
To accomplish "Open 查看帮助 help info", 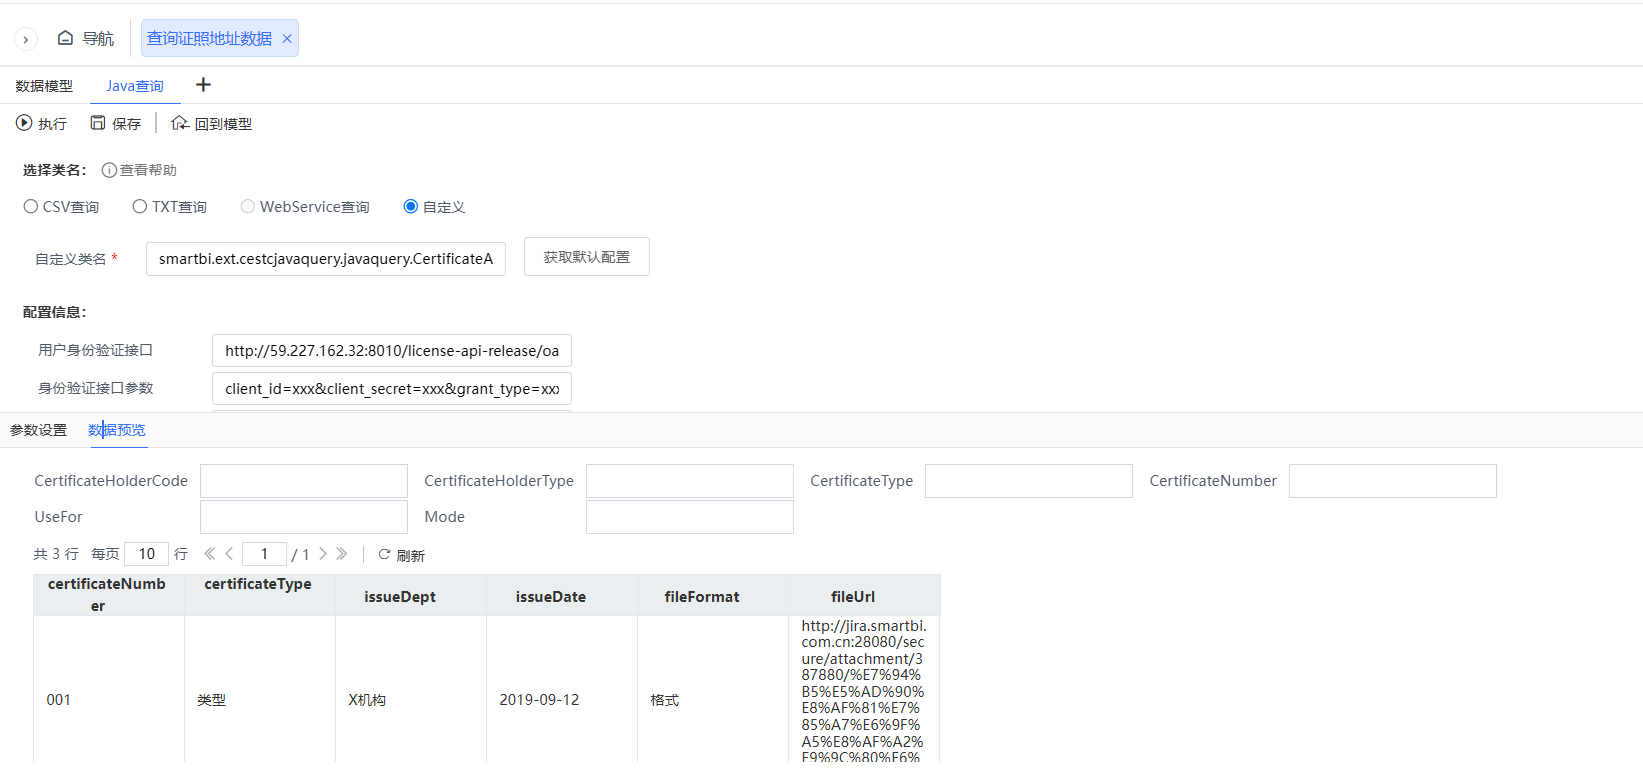I will click(x=139, y=170).
